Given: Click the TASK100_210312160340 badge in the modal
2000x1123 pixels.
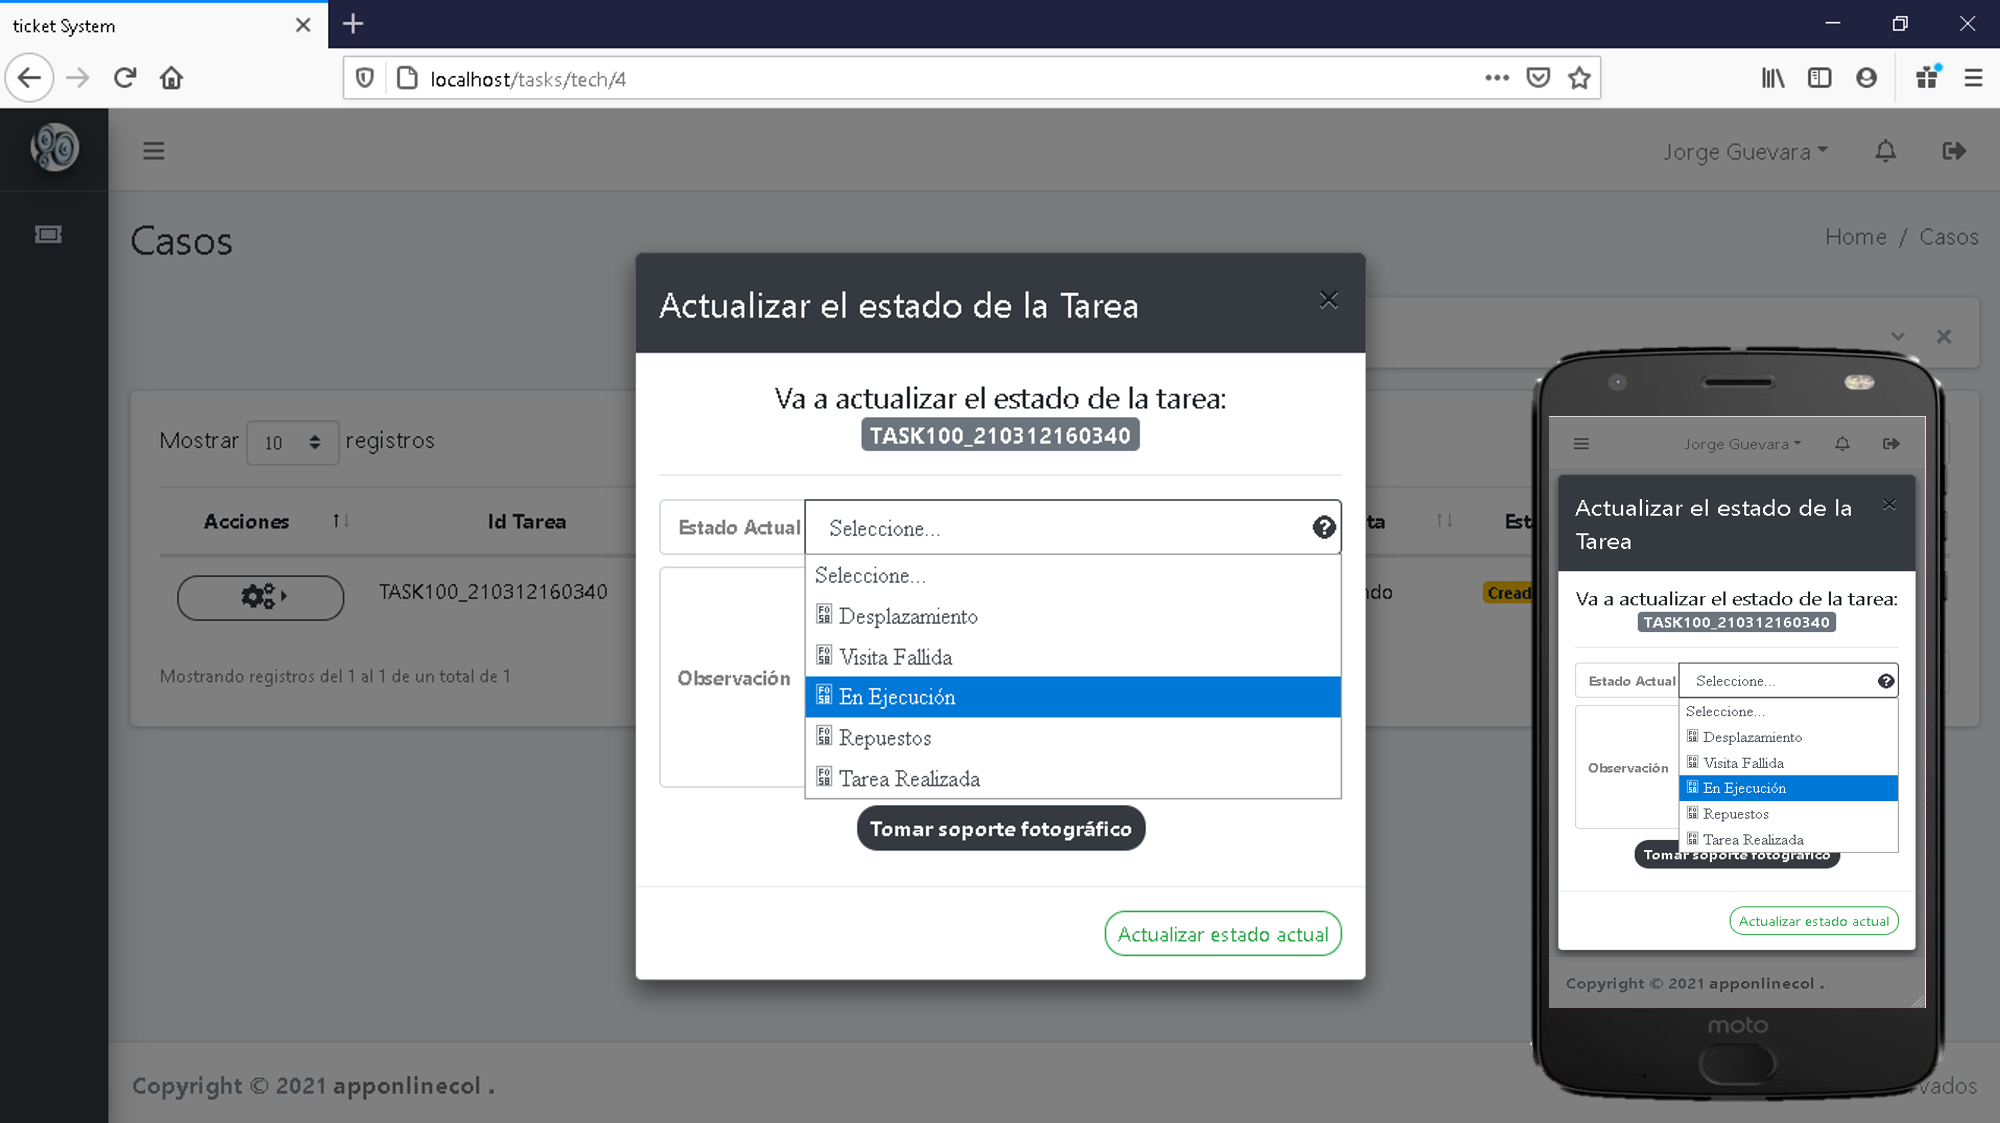Looking at the screenshot, I should point(1000,436).
